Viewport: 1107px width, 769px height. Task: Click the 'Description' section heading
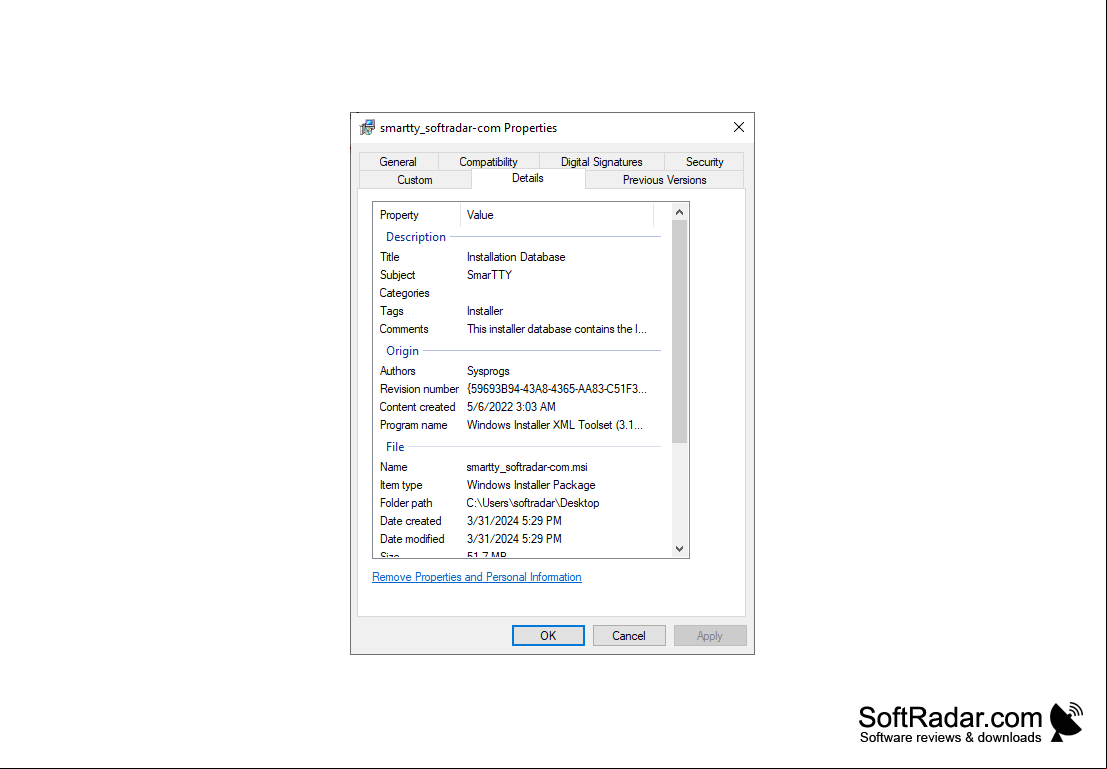pos(416,237)
